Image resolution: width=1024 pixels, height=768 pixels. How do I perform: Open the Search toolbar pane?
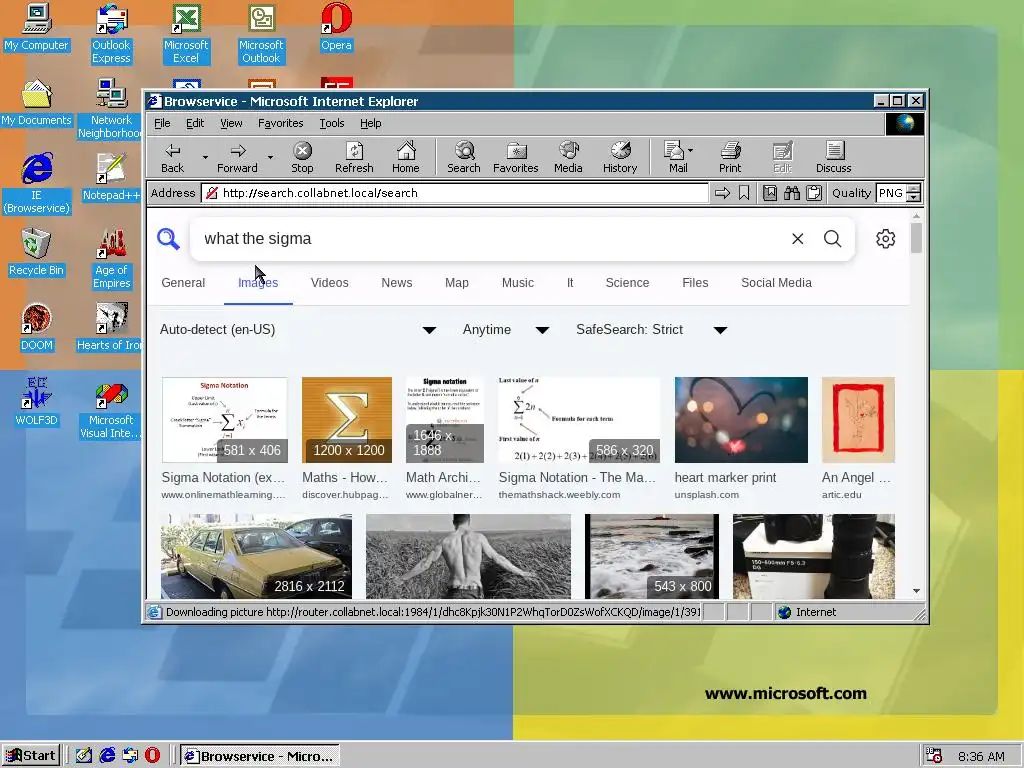464,157
